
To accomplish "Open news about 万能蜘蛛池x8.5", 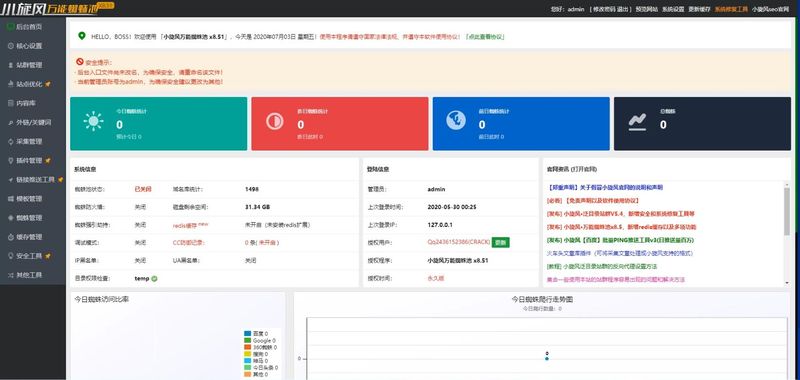I will pos(621,227).
